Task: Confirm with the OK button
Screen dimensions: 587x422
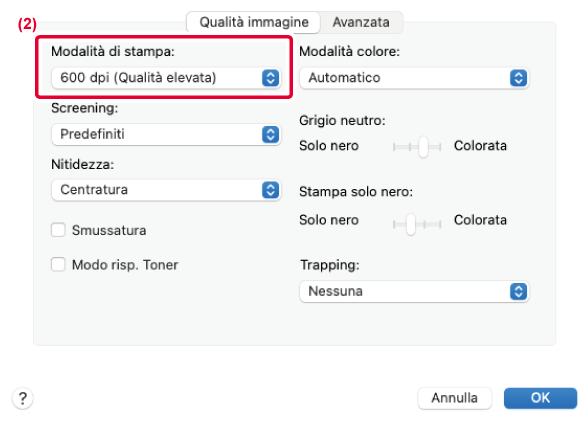Action: [540, 398]
